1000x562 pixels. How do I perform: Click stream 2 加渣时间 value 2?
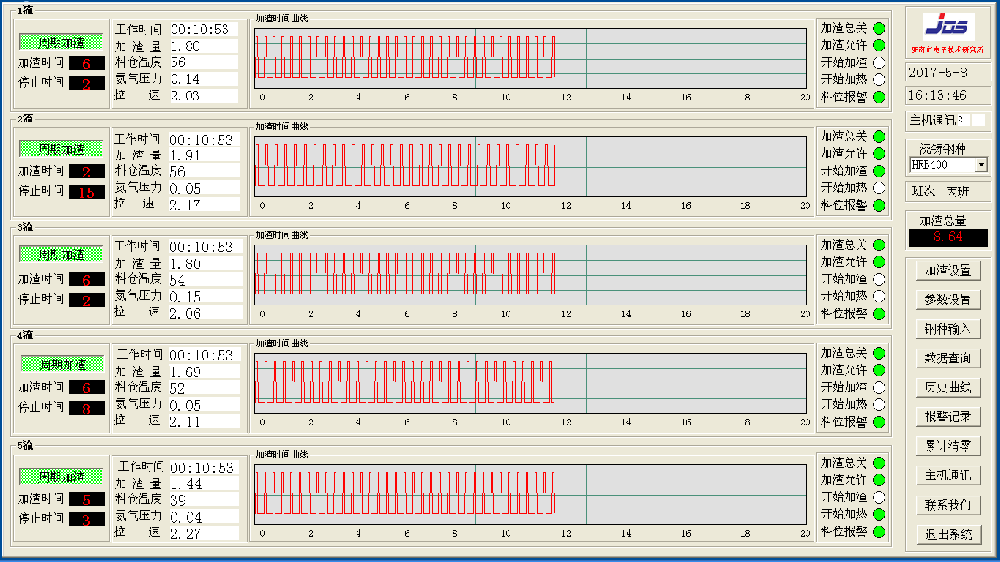(87, 172)
